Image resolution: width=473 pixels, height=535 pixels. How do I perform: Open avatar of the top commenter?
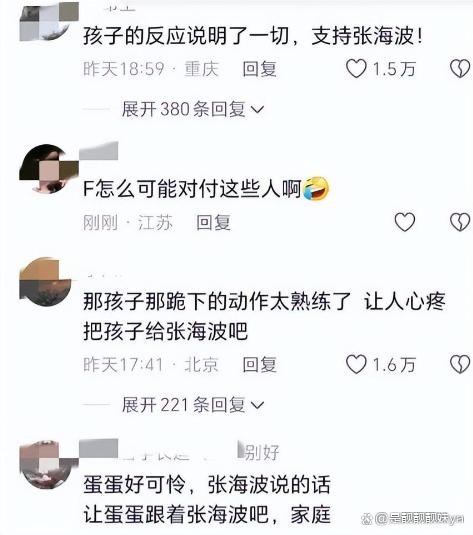[x=49, y=21]
